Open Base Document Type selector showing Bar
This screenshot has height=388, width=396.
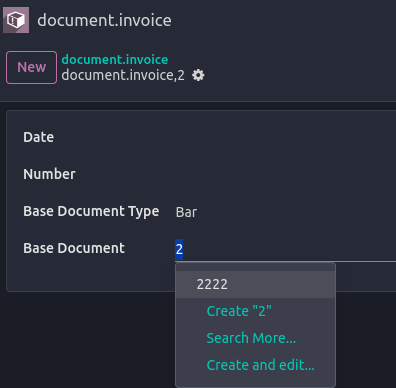coord(285,212)
